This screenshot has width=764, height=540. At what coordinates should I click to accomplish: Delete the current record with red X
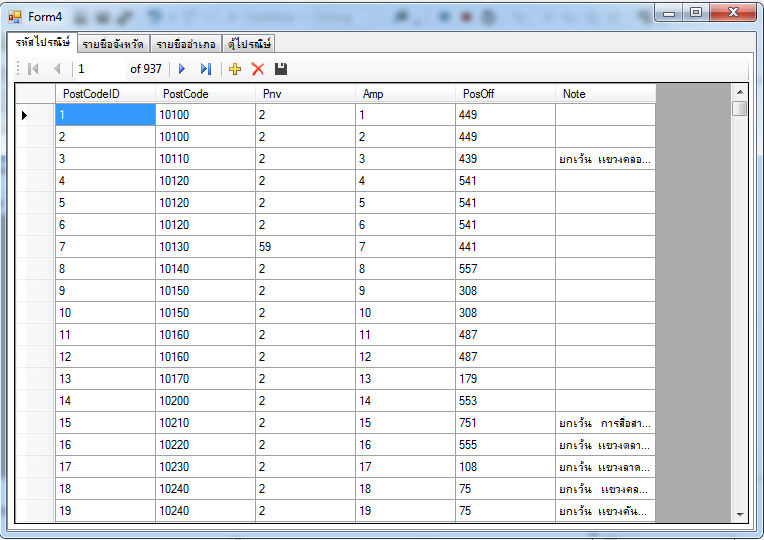(258, 69)
